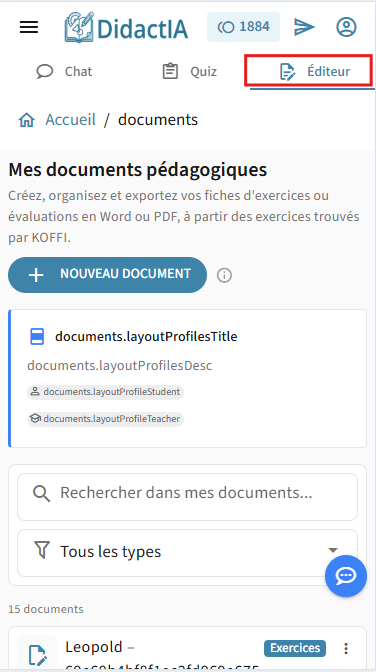
Task: Click the 15 documents count text
Action: [x=46, y=609]
